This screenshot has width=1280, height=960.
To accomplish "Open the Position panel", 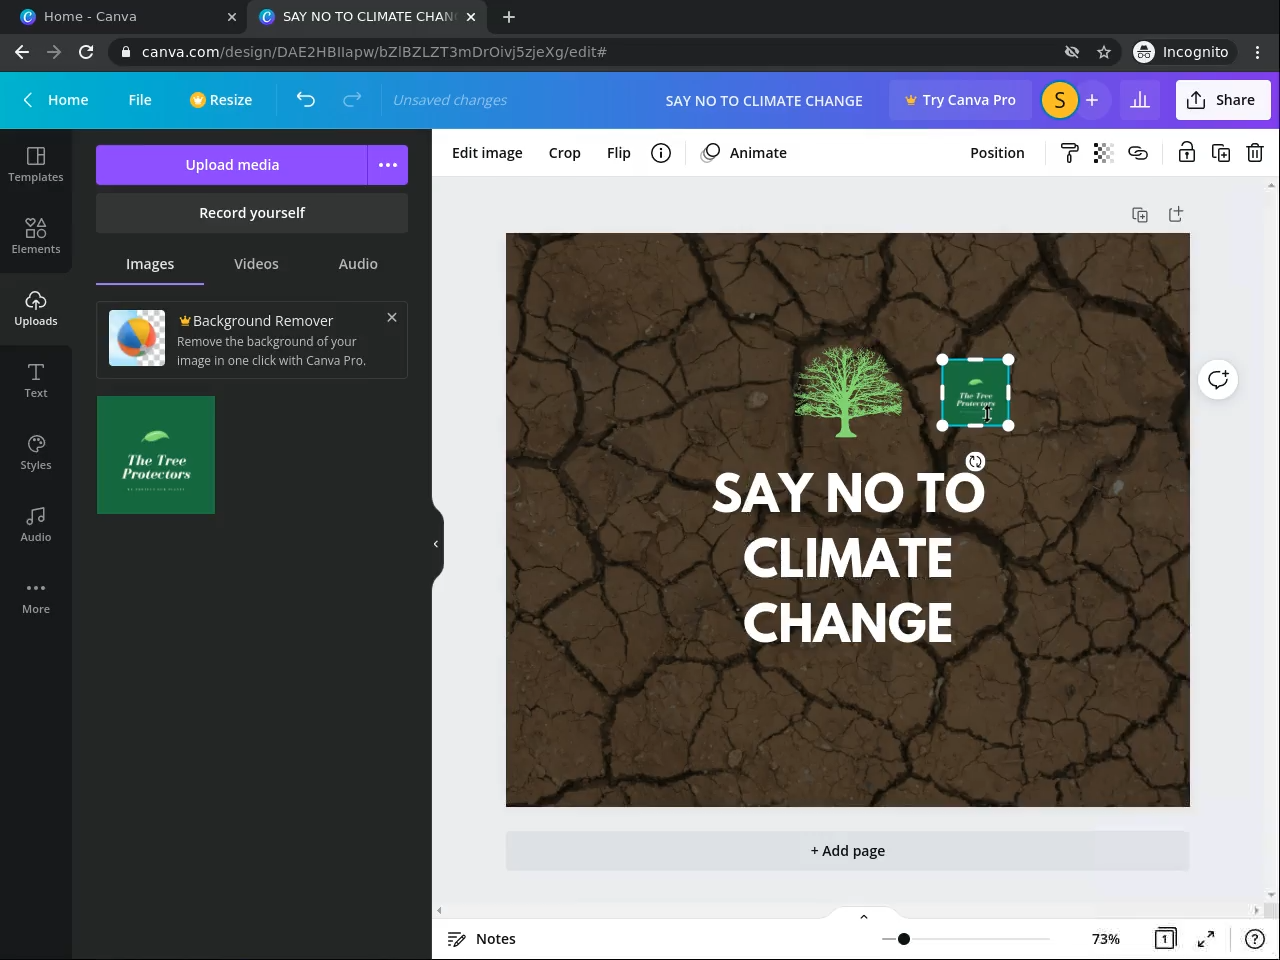I will 997,153.
